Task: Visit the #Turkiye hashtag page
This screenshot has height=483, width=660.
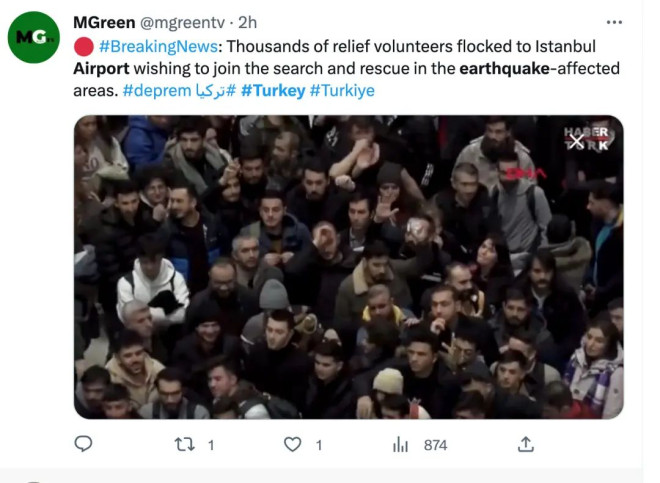Action: click(342, 91)
